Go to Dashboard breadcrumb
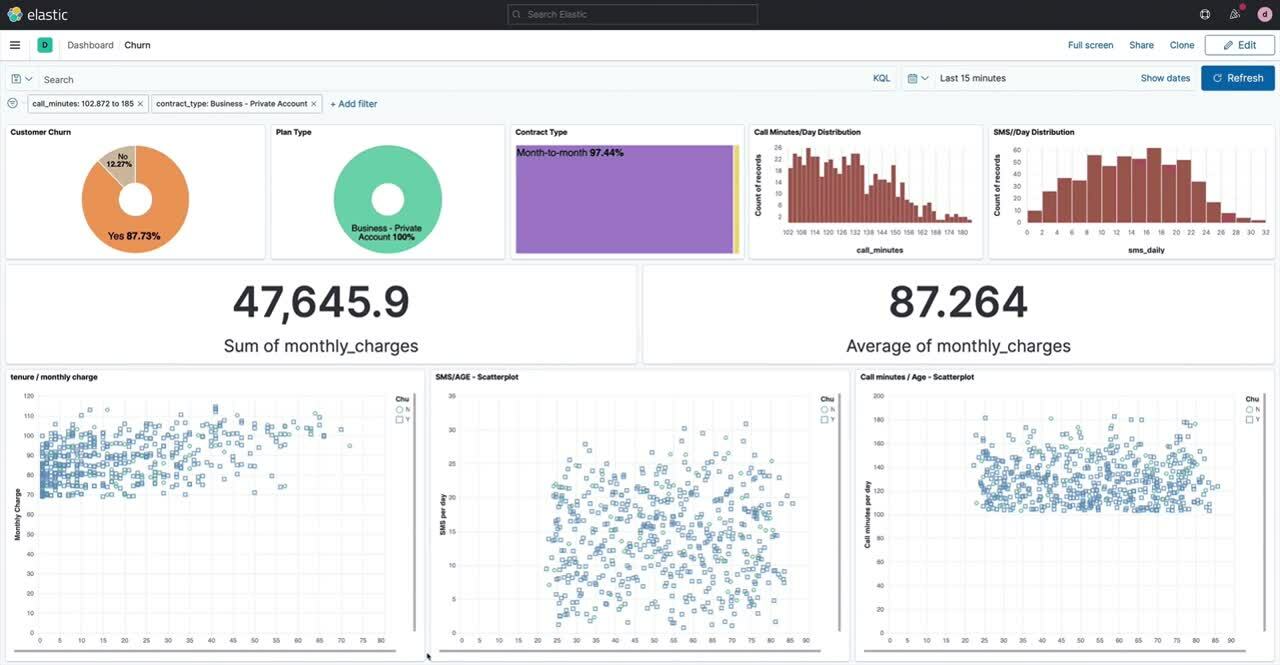1280x665 pixels. pyautogui.click(x=90, y=45)
